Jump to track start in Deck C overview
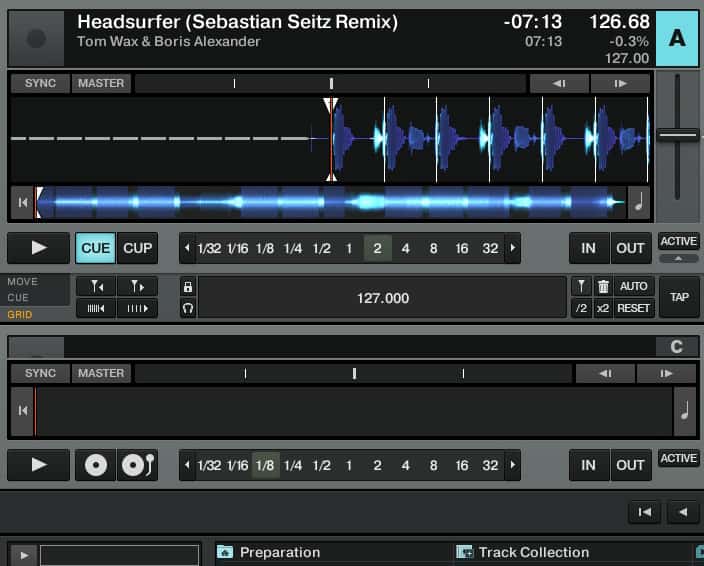 [x=22, y=411]
